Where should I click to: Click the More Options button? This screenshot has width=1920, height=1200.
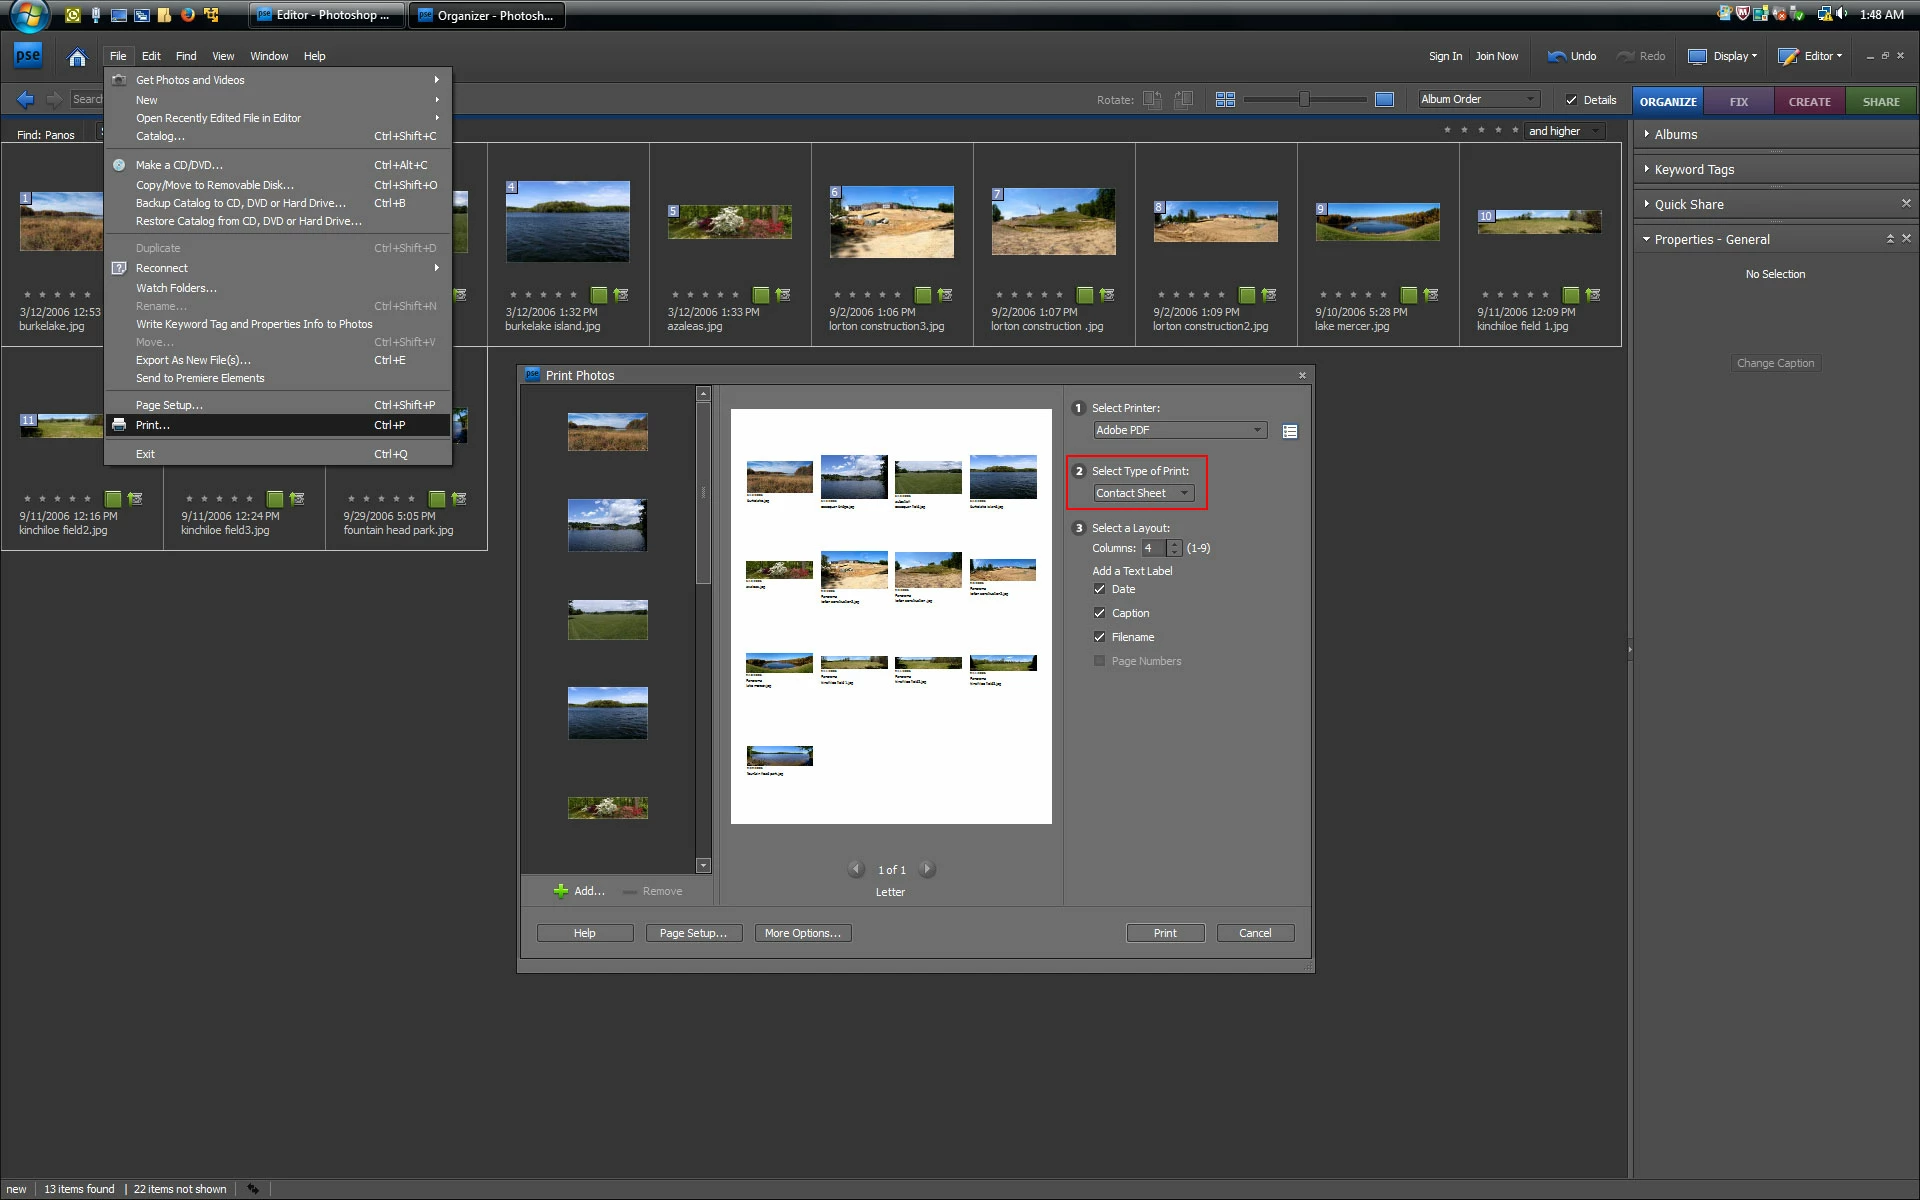[x=802, y=933]
